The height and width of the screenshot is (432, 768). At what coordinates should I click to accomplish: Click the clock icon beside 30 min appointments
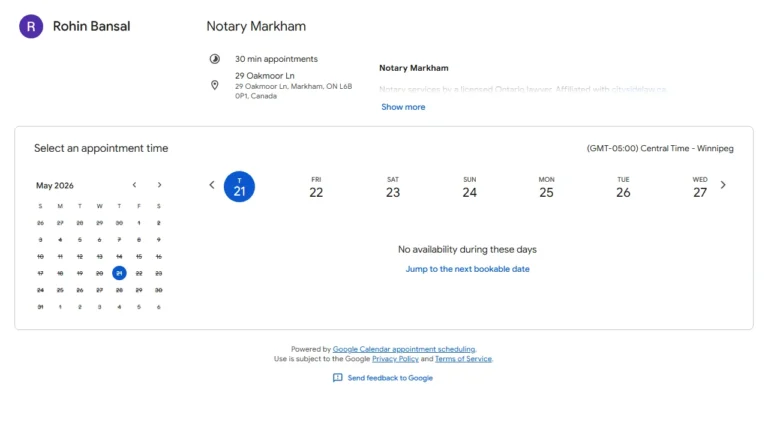(x=215, y=59)
